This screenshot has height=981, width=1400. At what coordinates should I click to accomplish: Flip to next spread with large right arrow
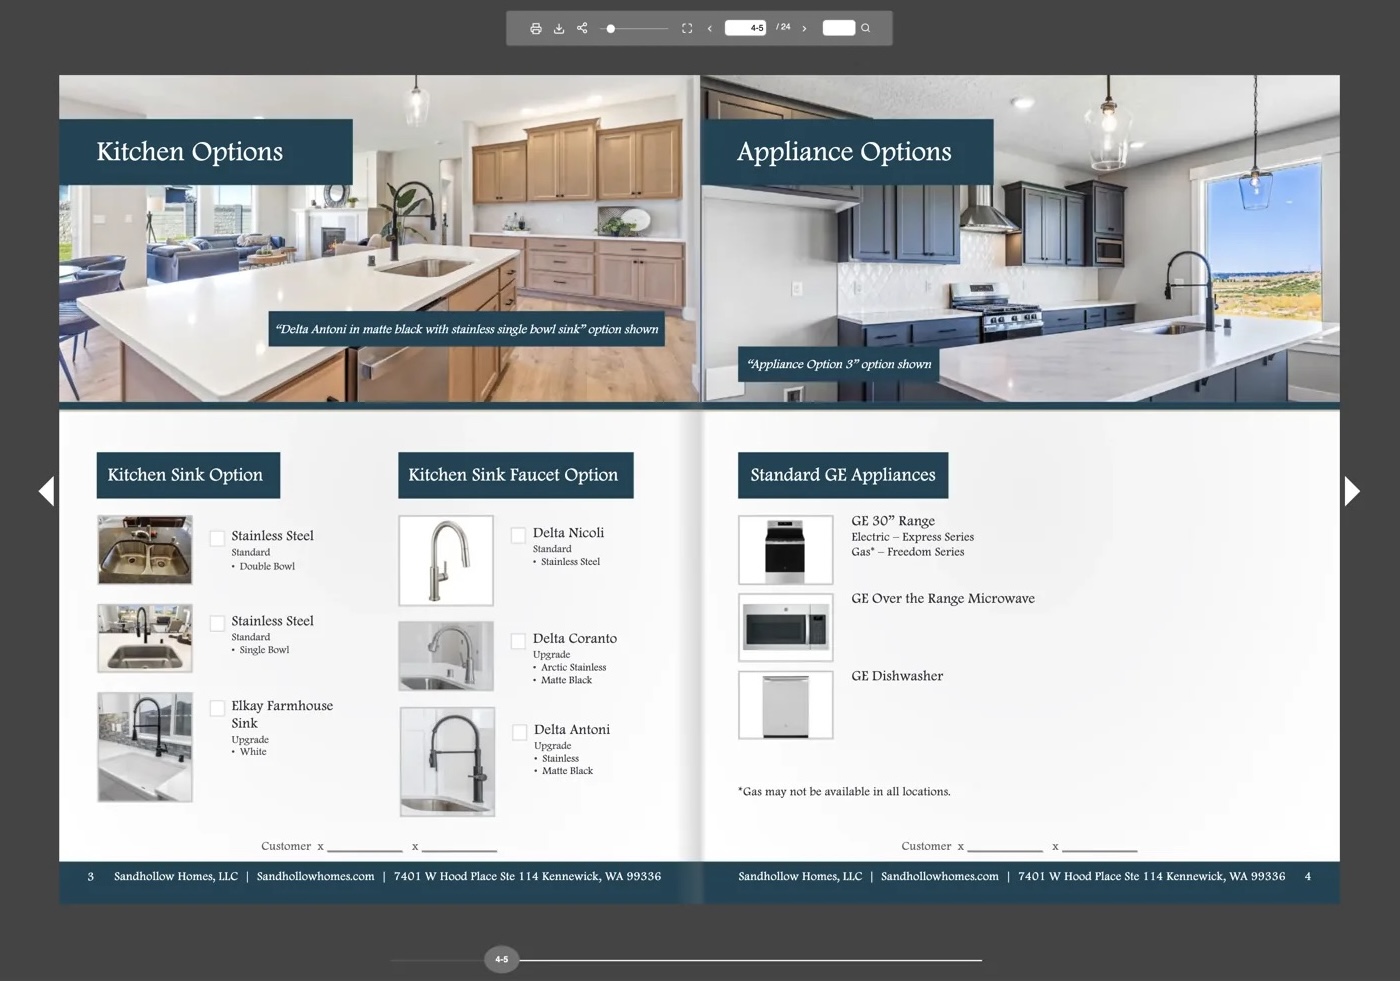tap(1352, 491)
